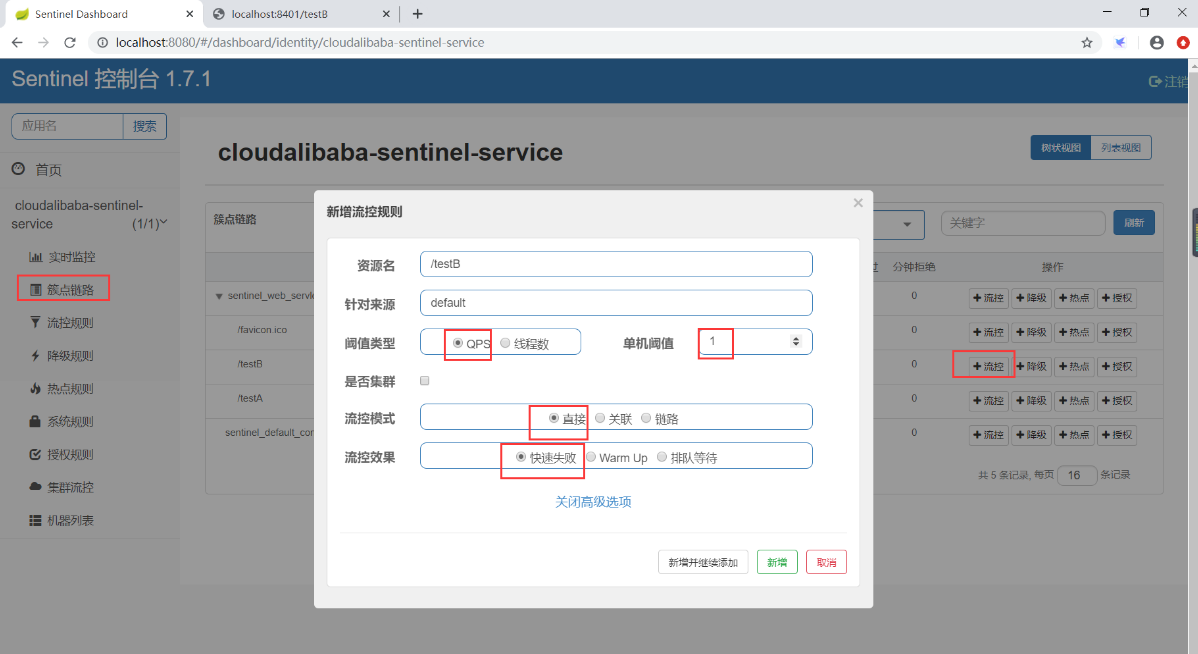
Task: Click the green 新增 button
Action: 777,562
